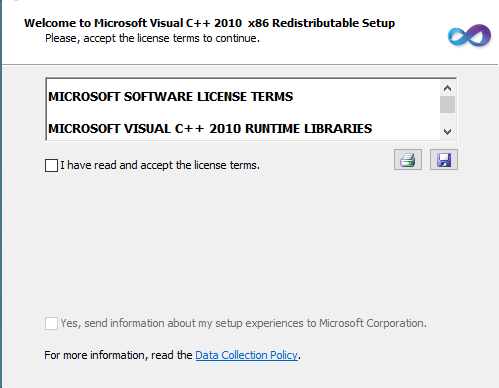The width and height of the screenshot is (499, 388).
Task: Click 'For more information, read the' text
Action: click(x=118, y=355)
